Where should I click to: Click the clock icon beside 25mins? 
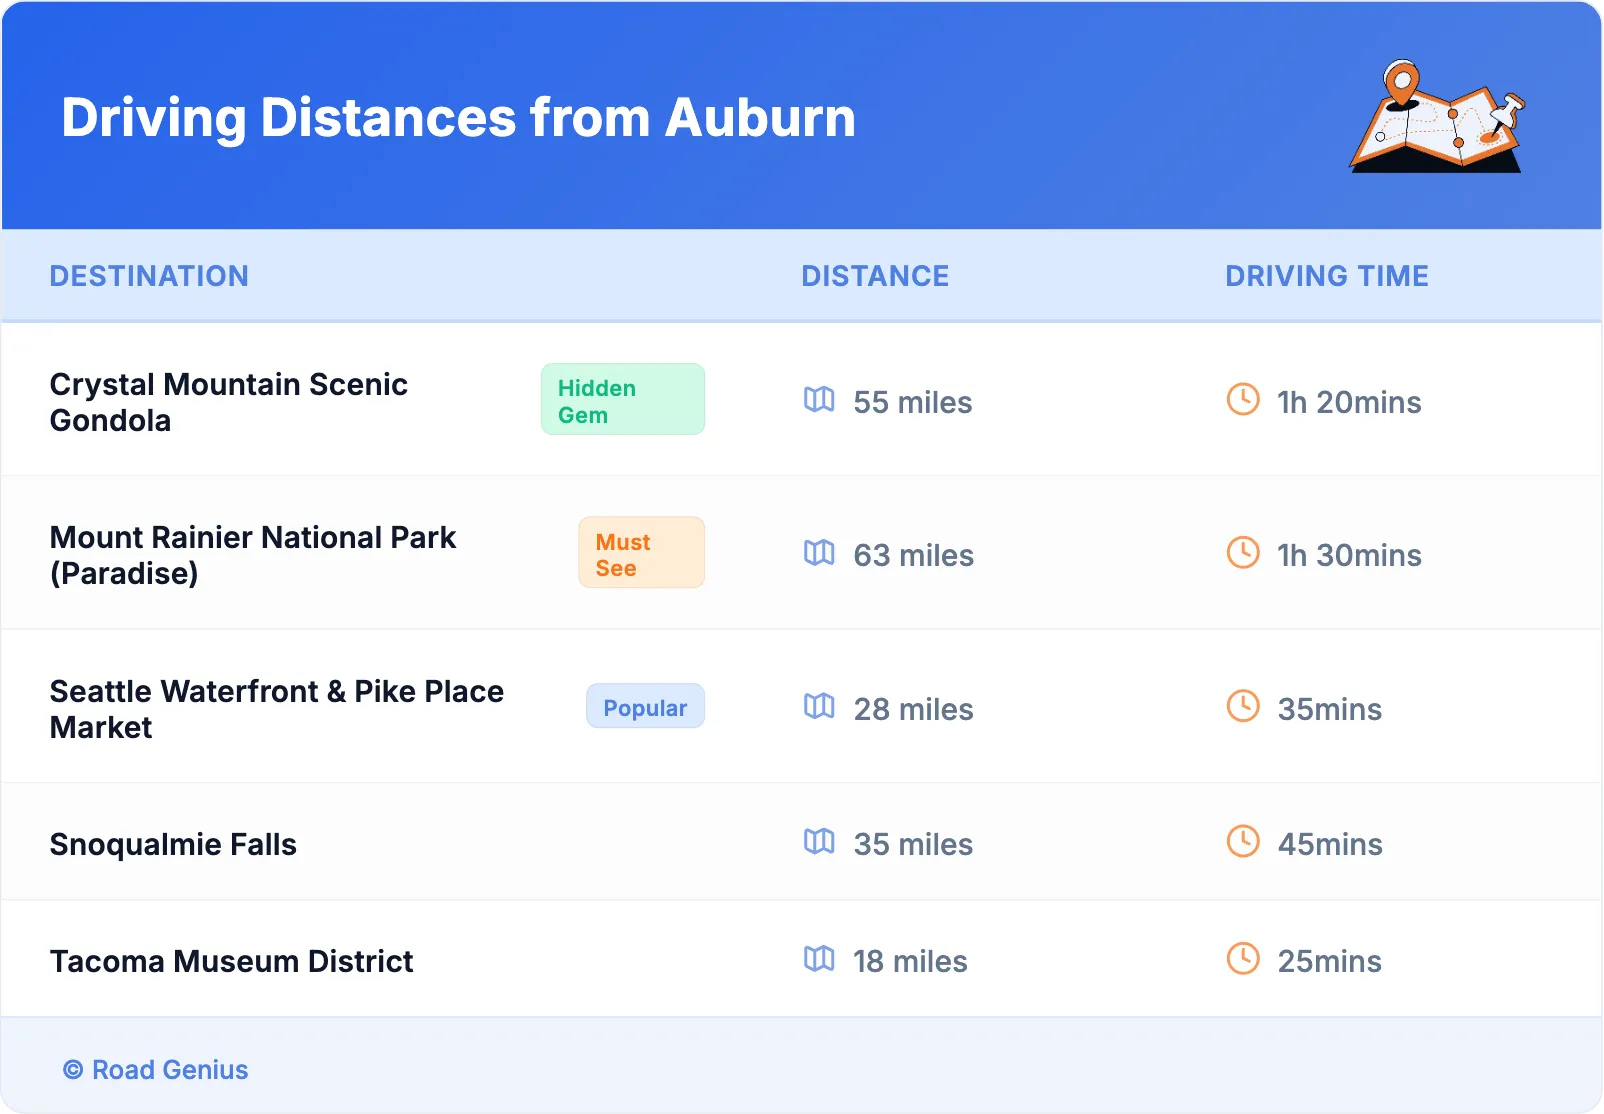(1243, 959)
